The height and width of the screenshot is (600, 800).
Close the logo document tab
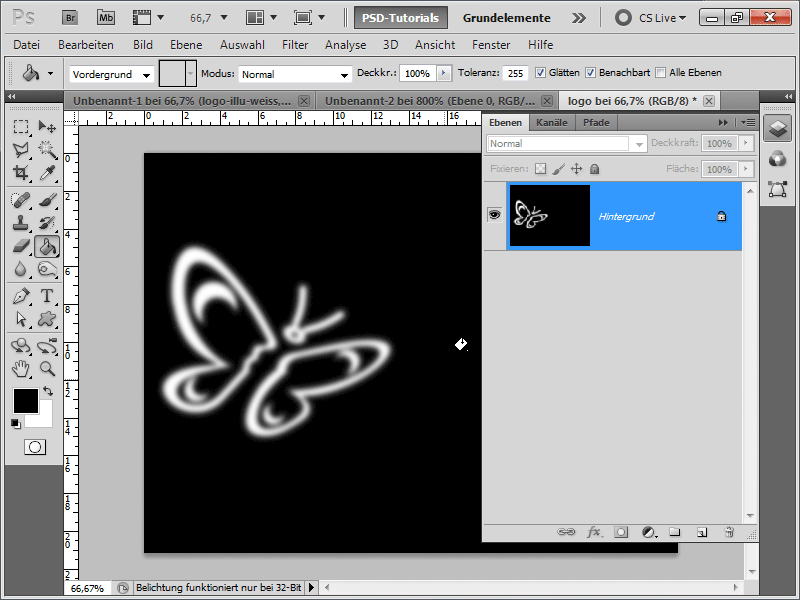coord(709,101)
